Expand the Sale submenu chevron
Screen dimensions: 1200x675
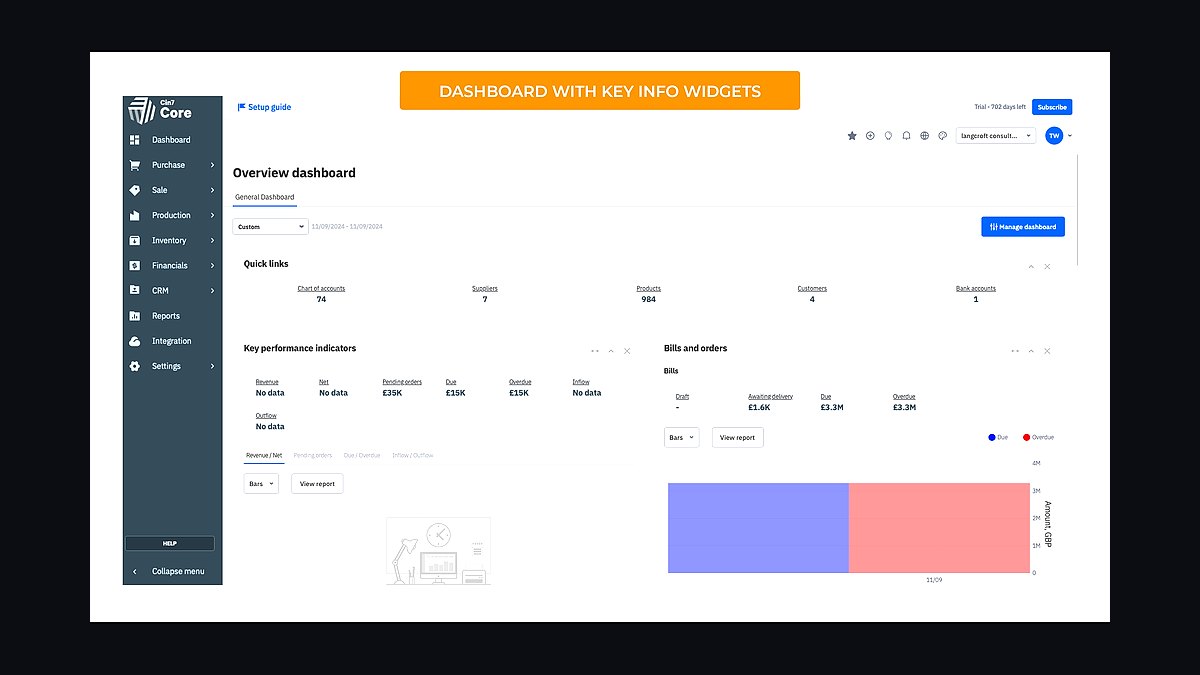213,190
